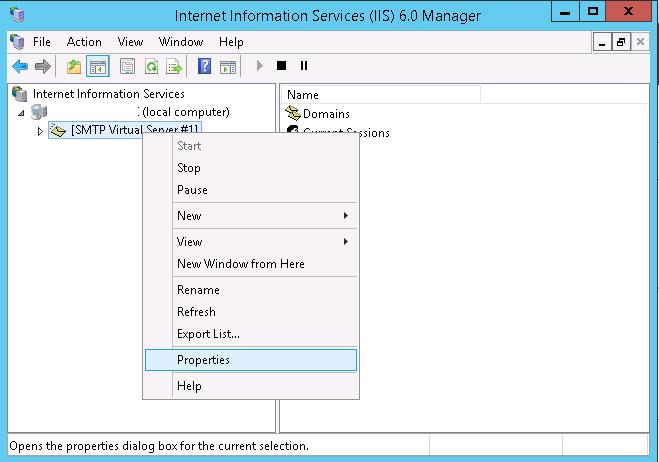Select Export List... in context menu
This screenshot has height=462, width=659.
208,334
